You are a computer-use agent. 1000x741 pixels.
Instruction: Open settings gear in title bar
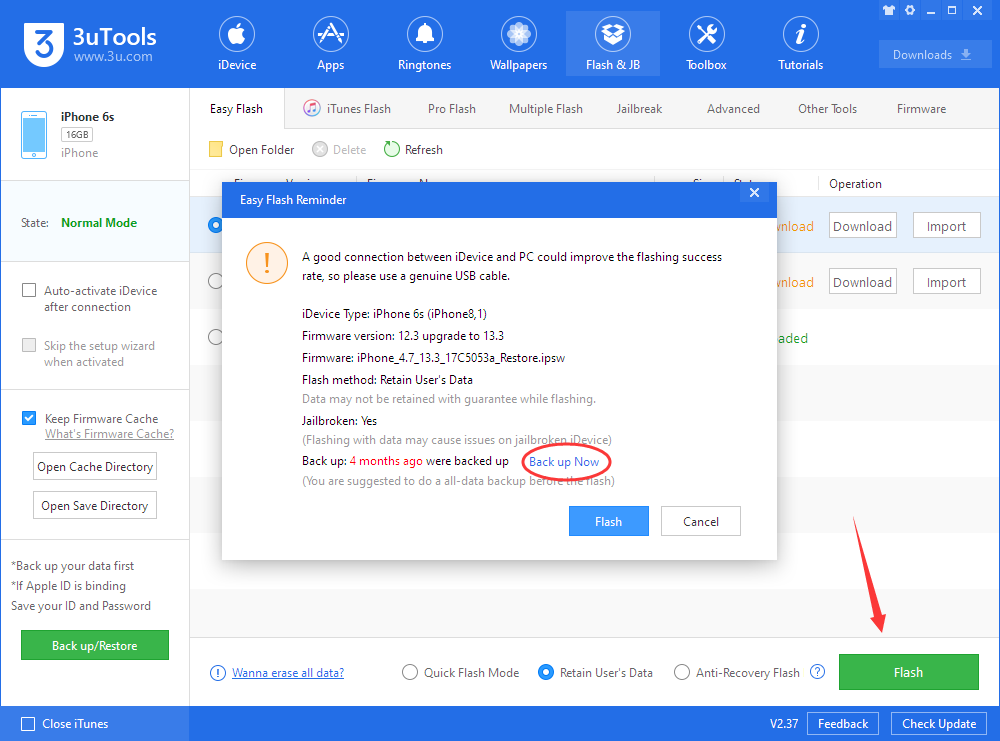tap(910, 10)
